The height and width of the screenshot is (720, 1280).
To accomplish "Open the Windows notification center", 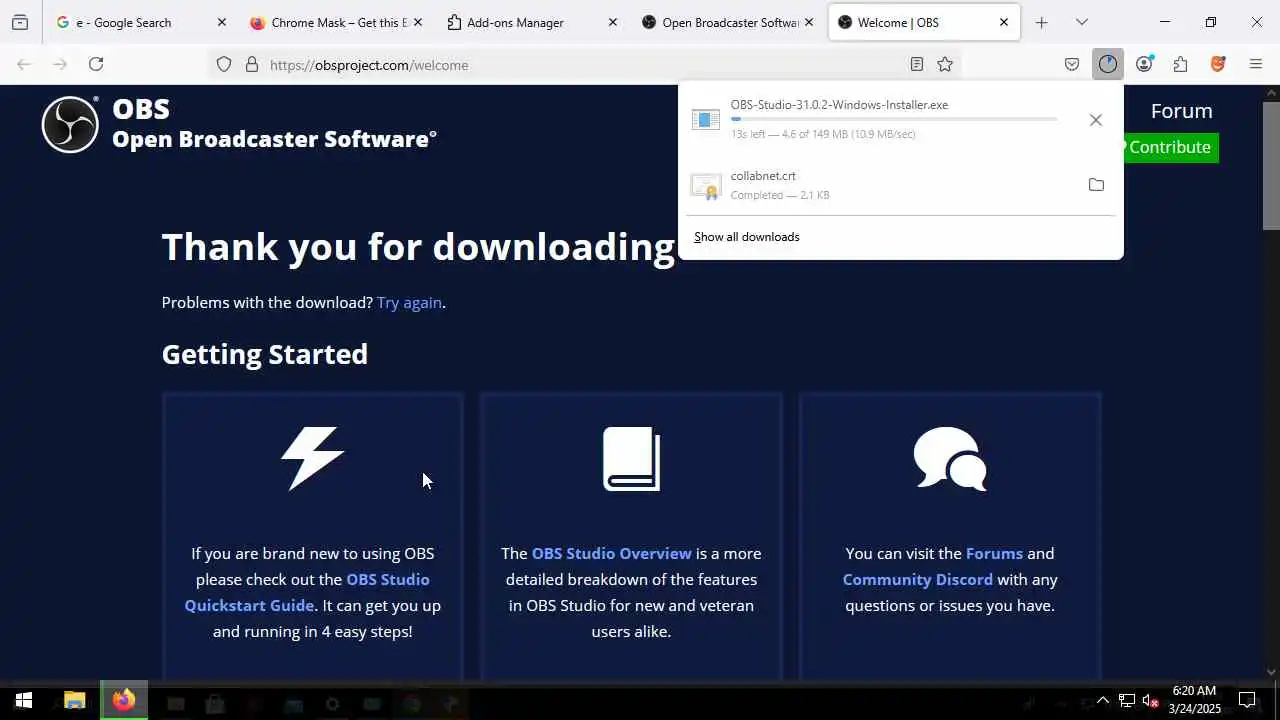I will (1247, 700).
